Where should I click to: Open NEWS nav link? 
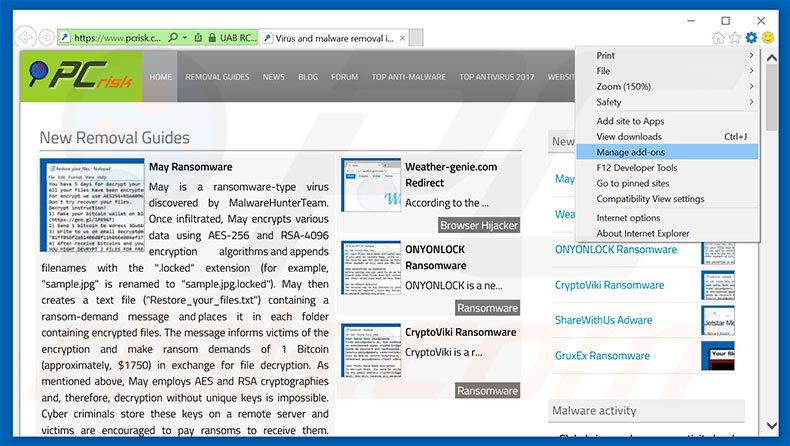click(x=274, y=77)
